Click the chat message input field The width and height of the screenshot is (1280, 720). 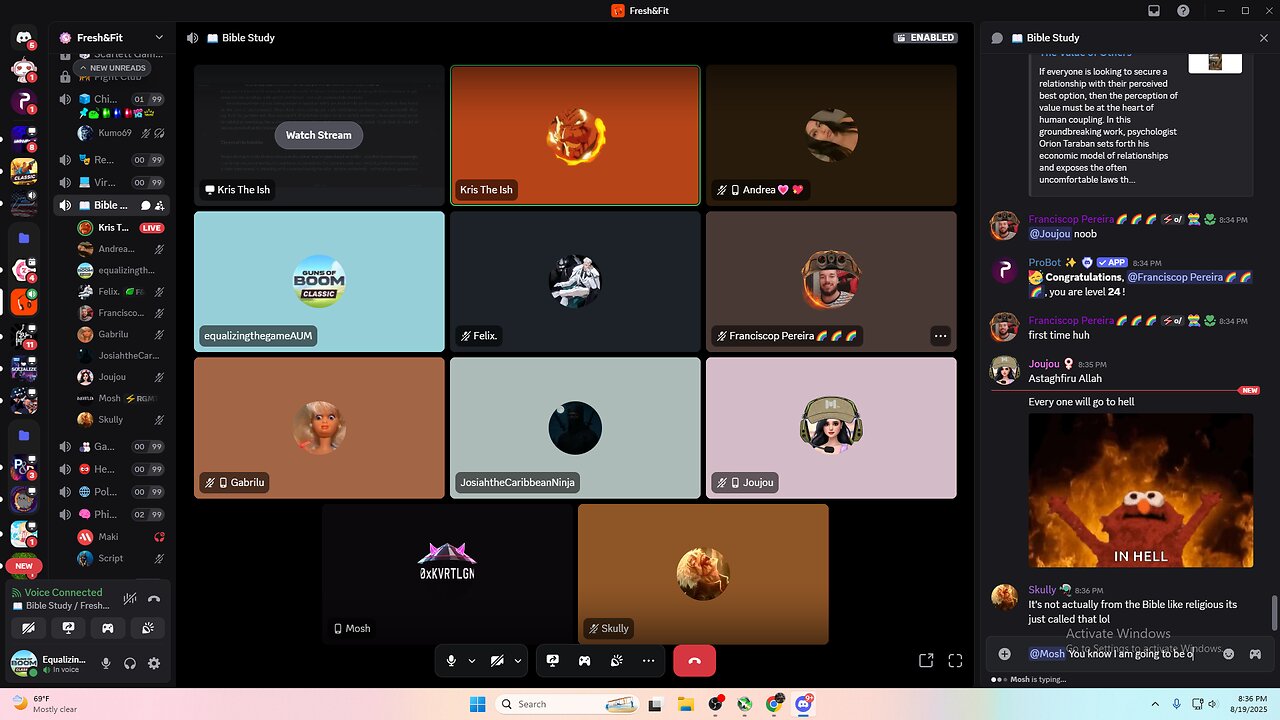point(1129,654)
